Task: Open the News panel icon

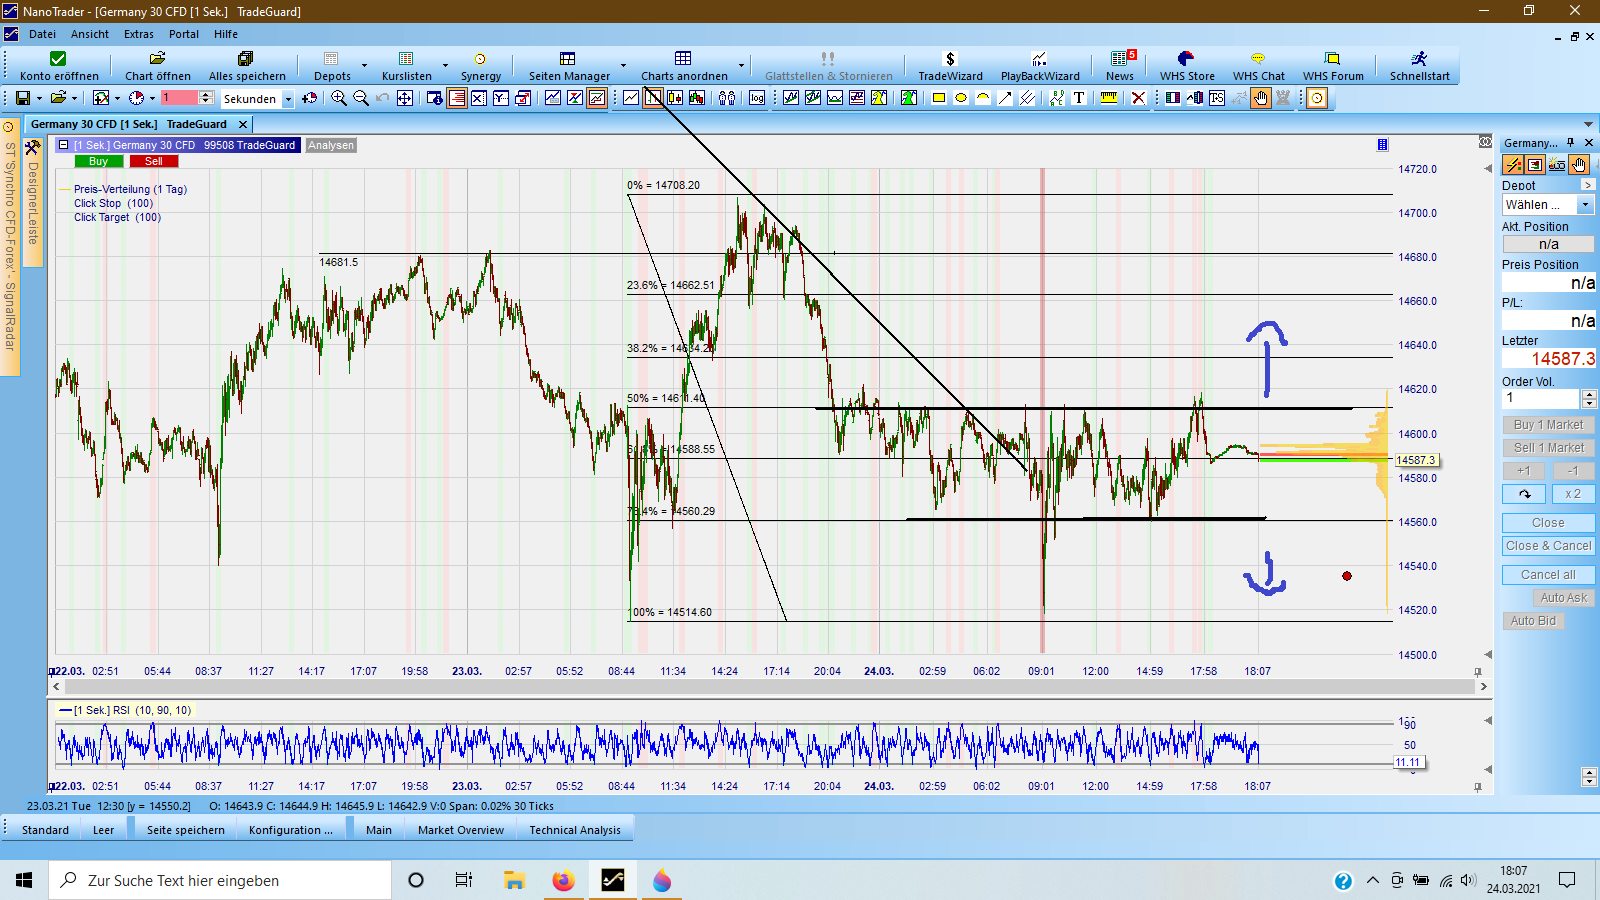Action: pyautogui.click(x=1120, y=65)
